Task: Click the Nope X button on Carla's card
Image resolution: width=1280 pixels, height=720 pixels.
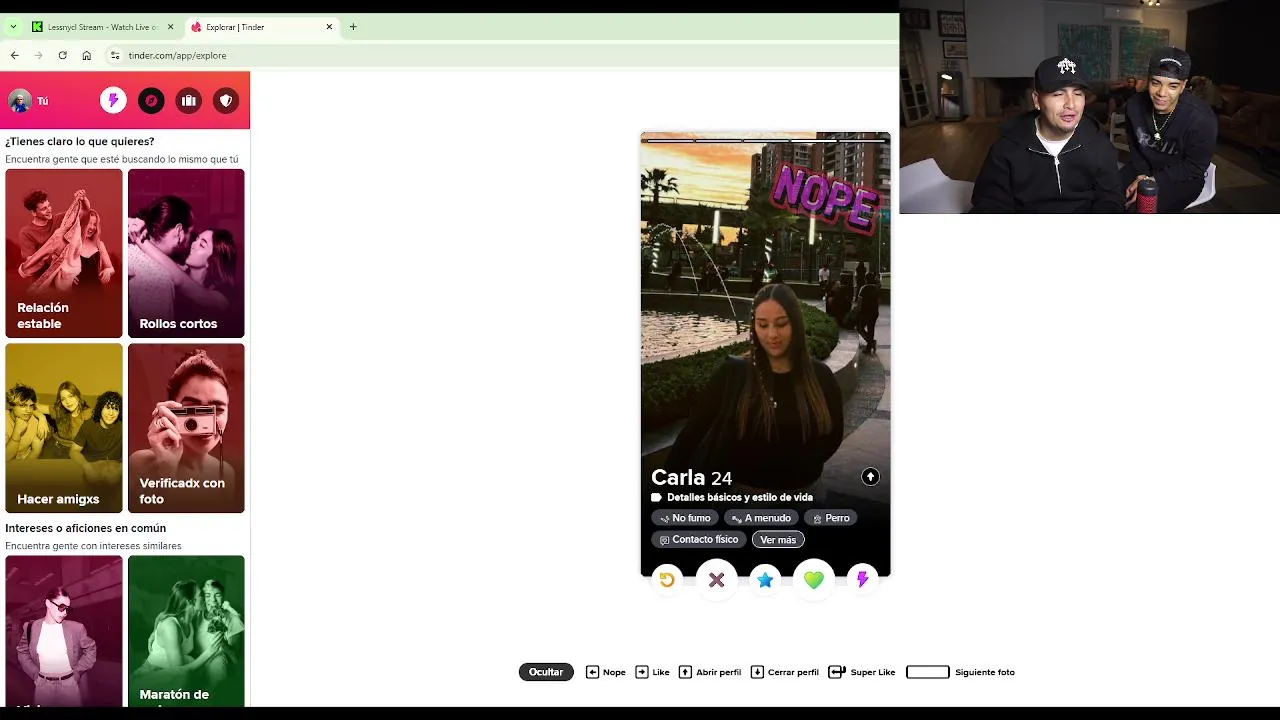Action: 716,579
